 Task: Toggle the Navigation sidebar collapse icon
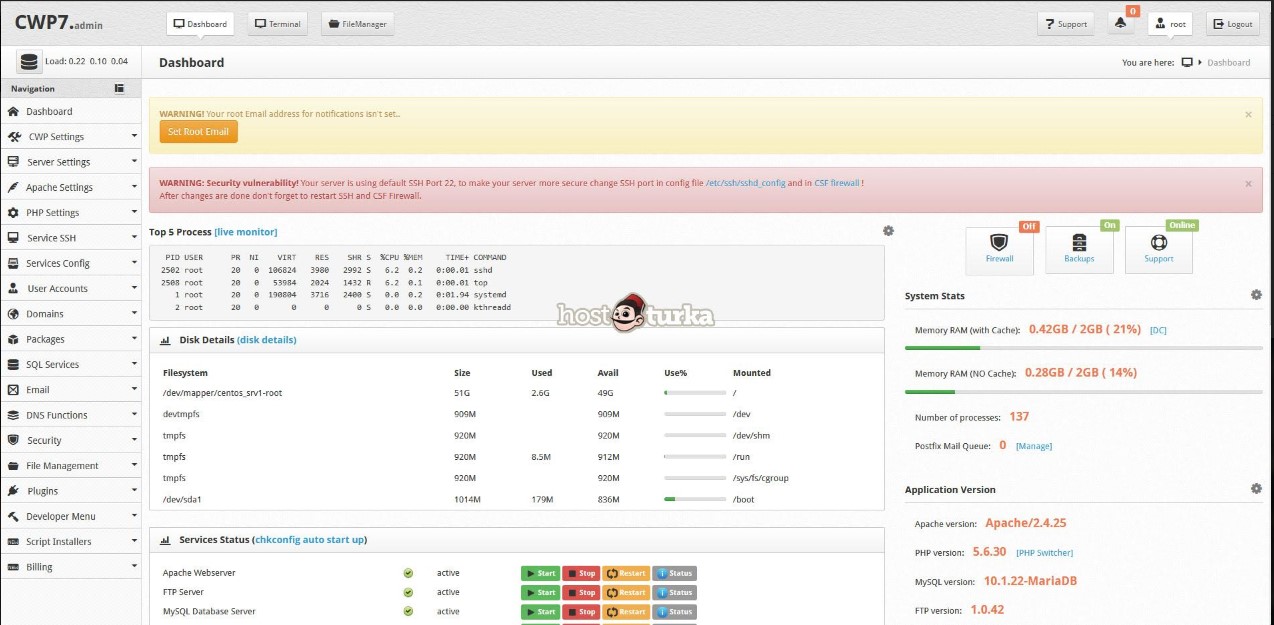pyautogui.click(x=120, y=88)
